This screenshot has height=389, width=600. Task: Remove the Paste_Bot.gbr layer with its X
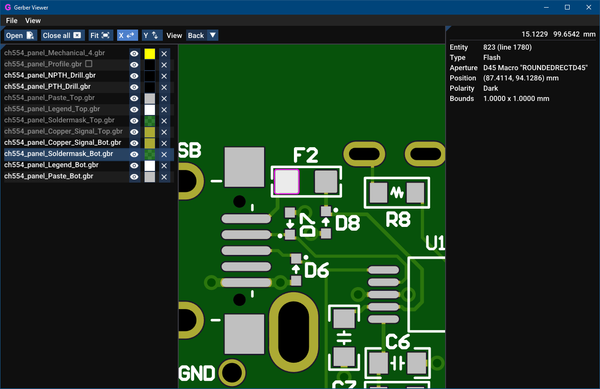coord(164,177)
